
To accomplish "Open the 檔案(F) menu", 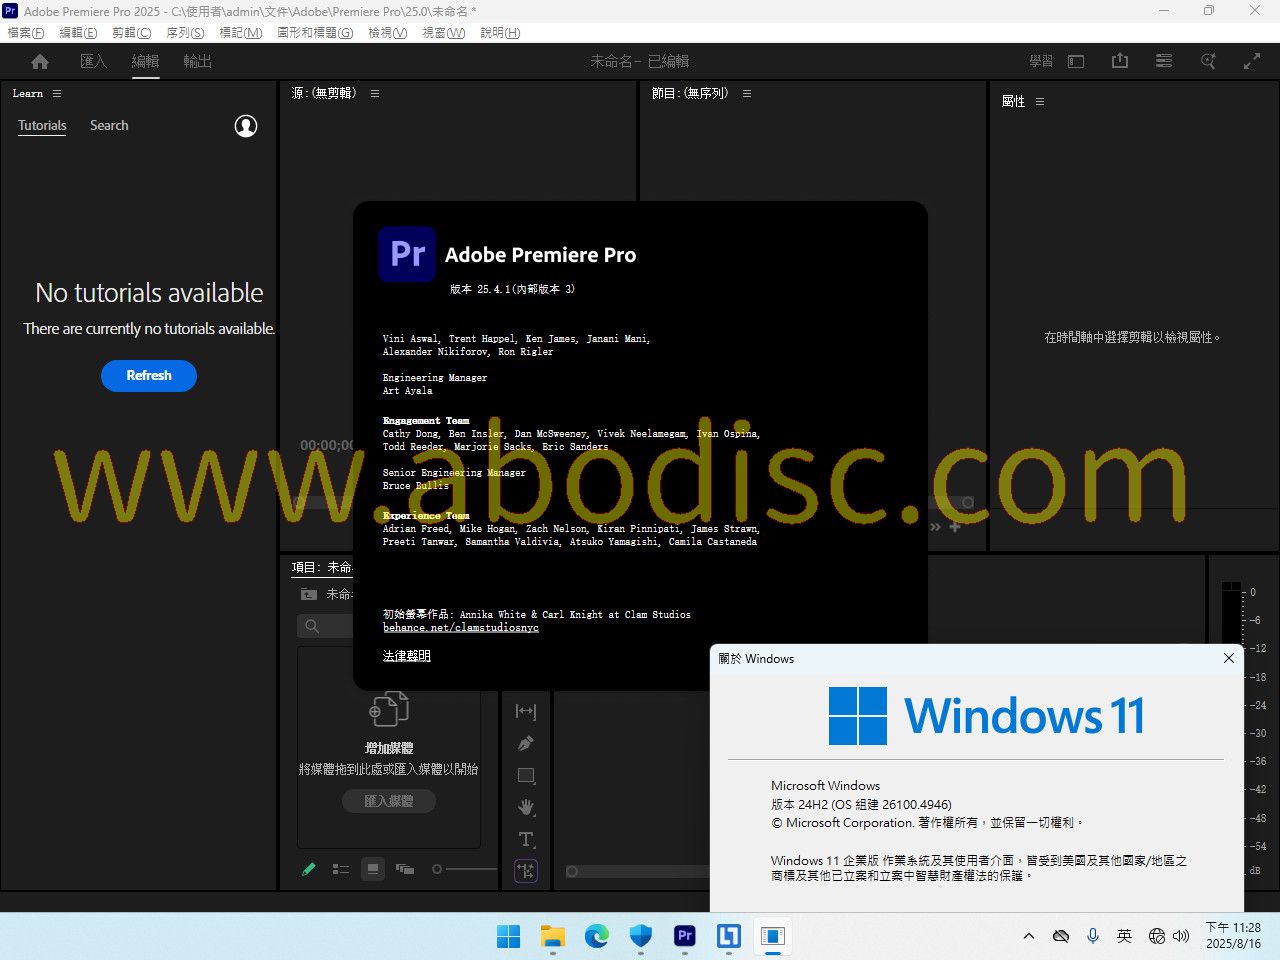I will (26, 32).
